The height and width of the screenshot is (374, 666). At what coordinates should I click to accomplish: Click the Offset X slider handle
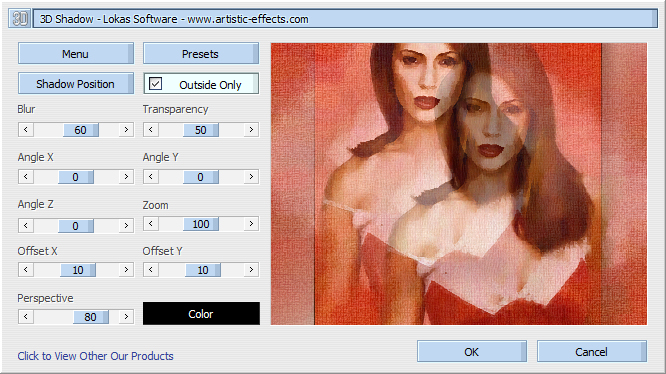(x=78, y=270)
